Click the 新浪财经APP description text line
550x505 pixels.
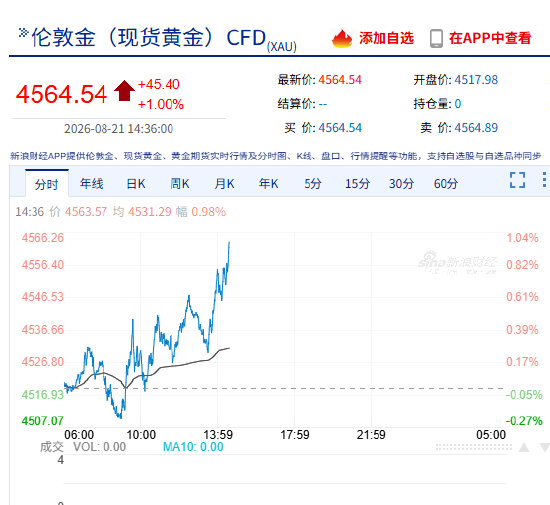276,156
